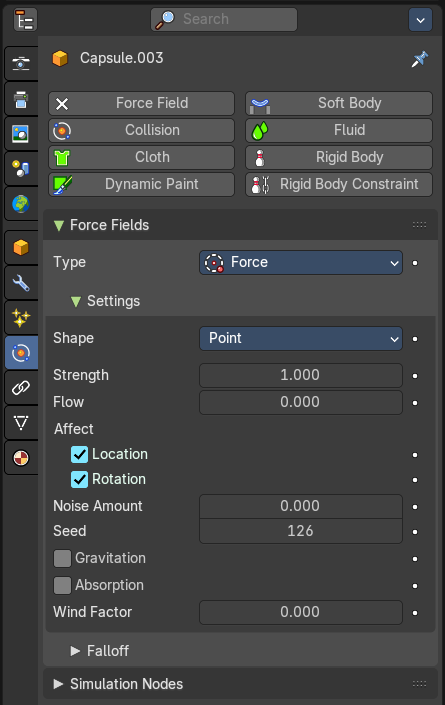Click the Wind Factor animate dot

point(415,613)
